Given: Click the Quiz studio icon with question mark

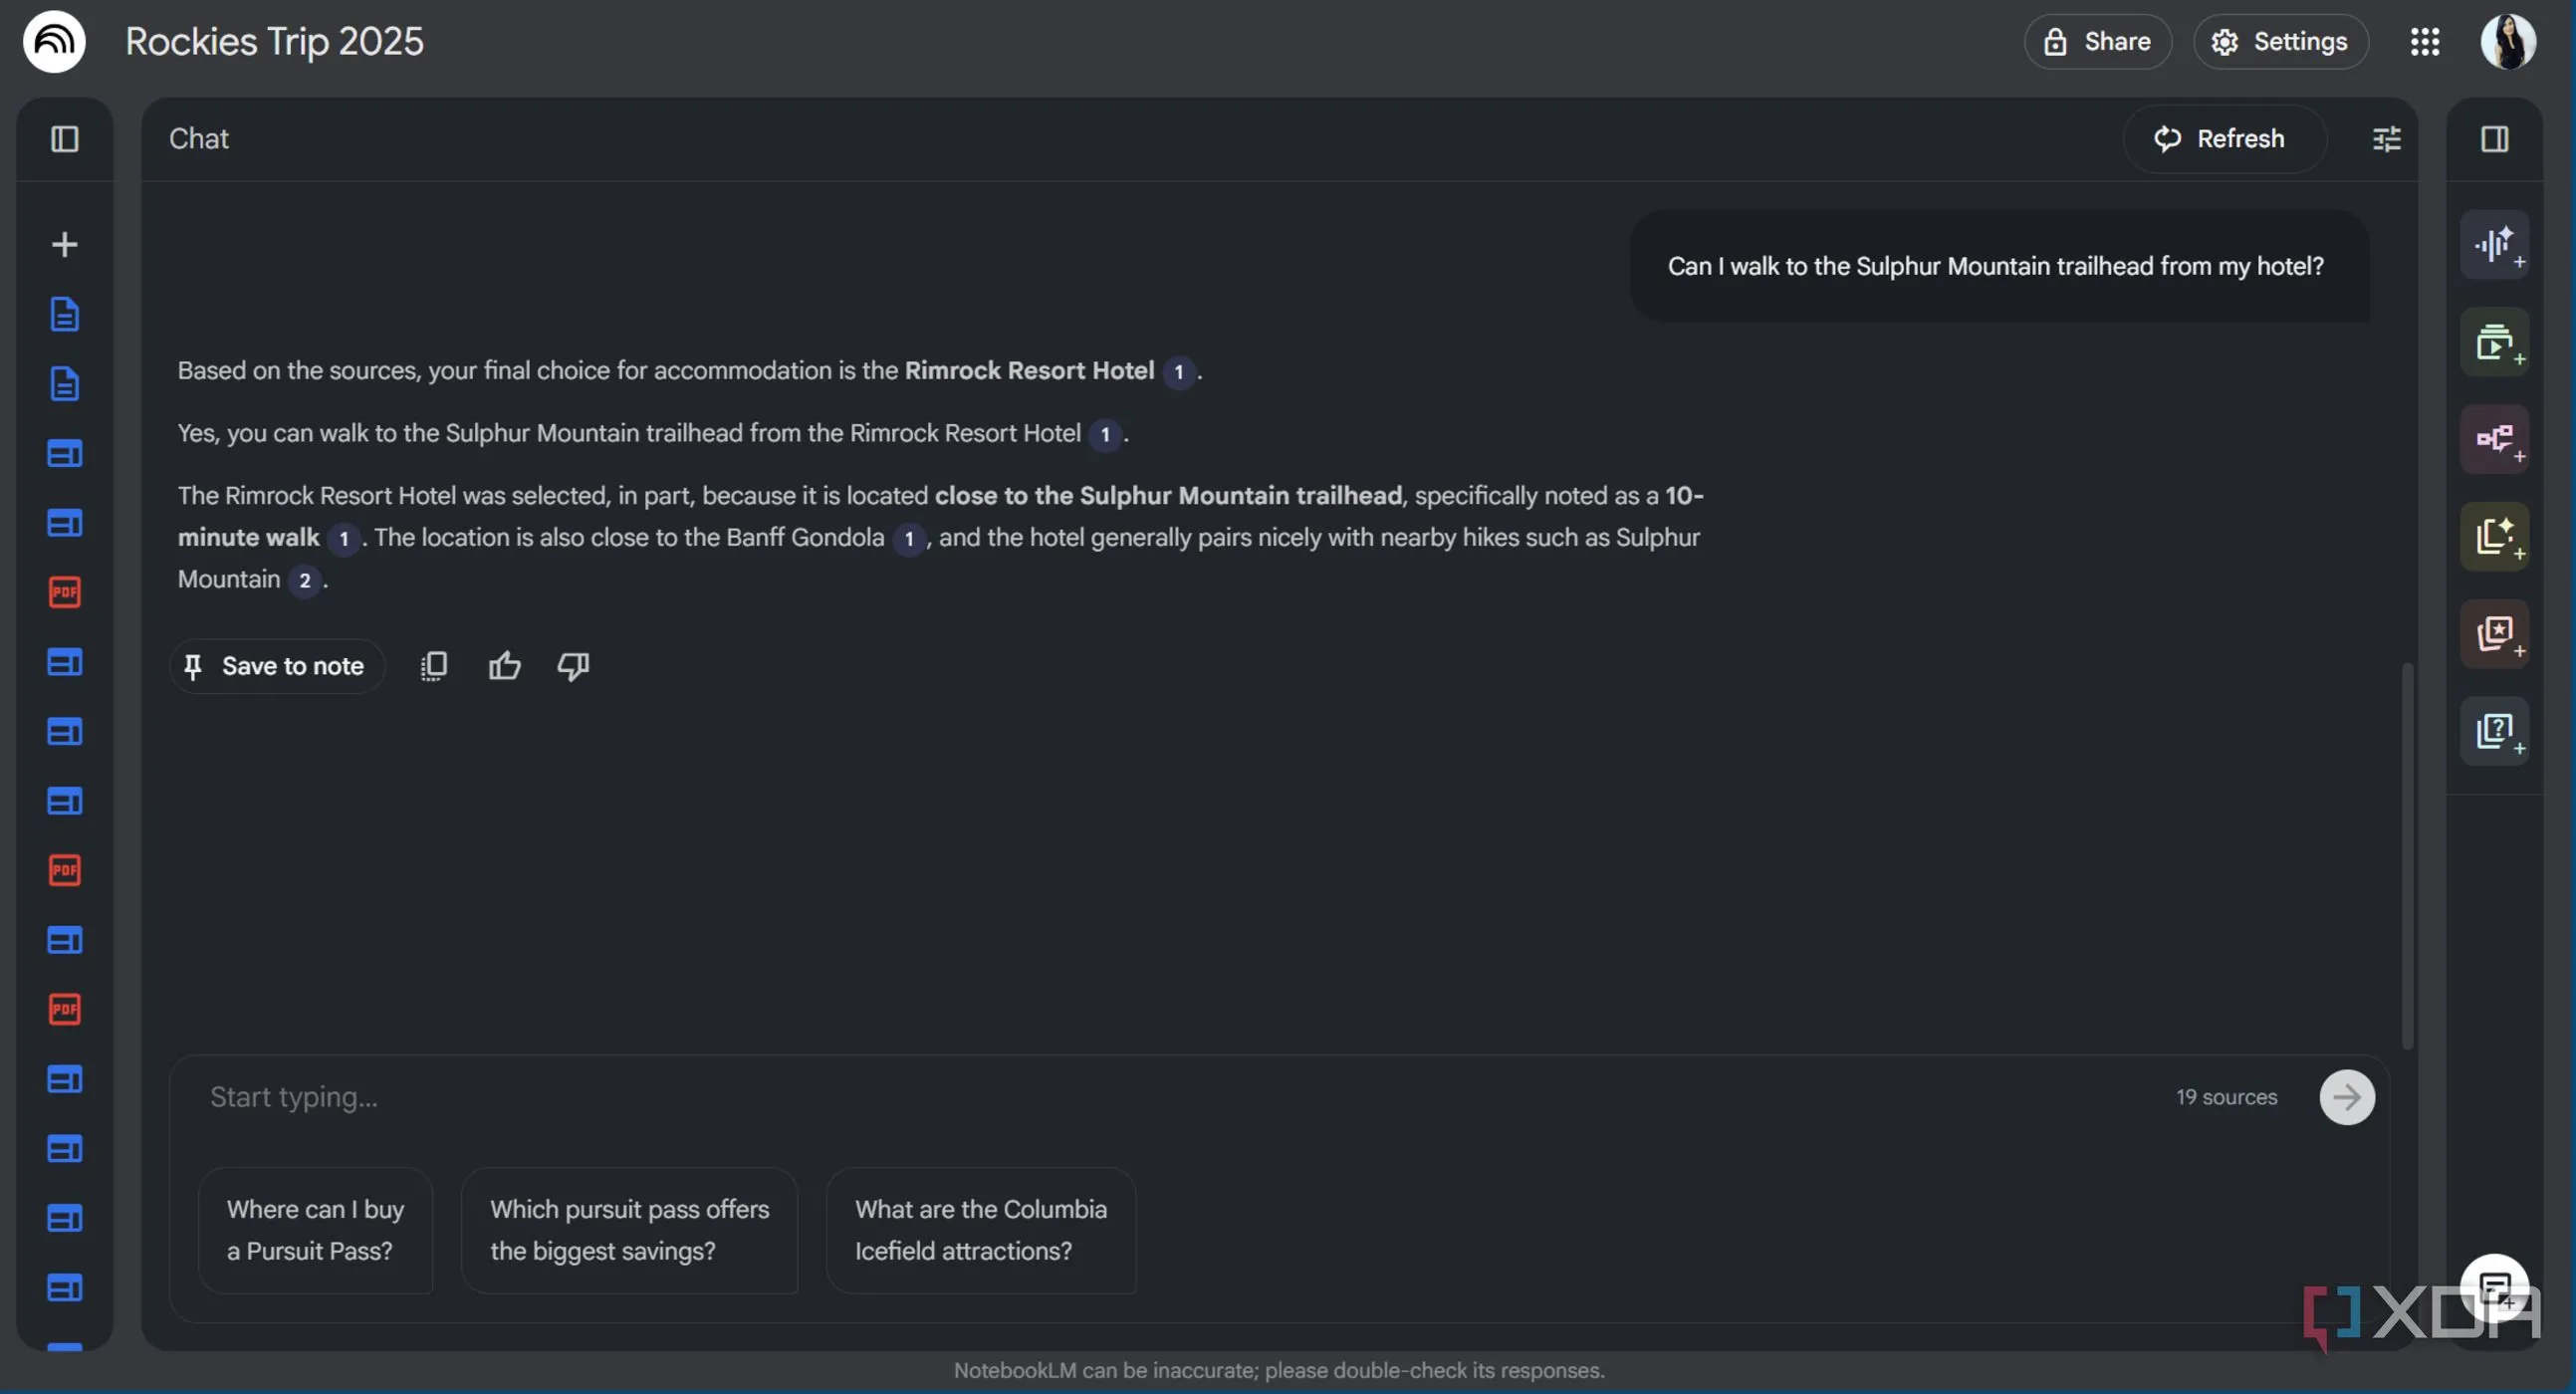Looking at the screenshot, I should 2494,731.
